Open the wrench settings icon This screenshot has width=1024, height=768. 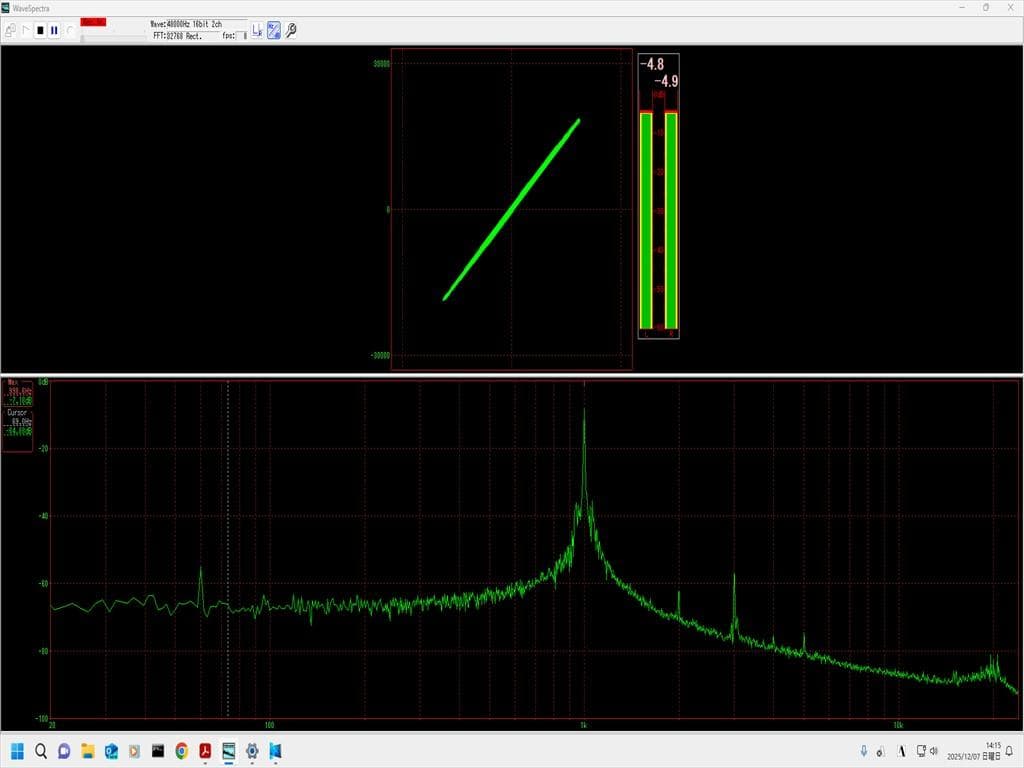(291, 30)
